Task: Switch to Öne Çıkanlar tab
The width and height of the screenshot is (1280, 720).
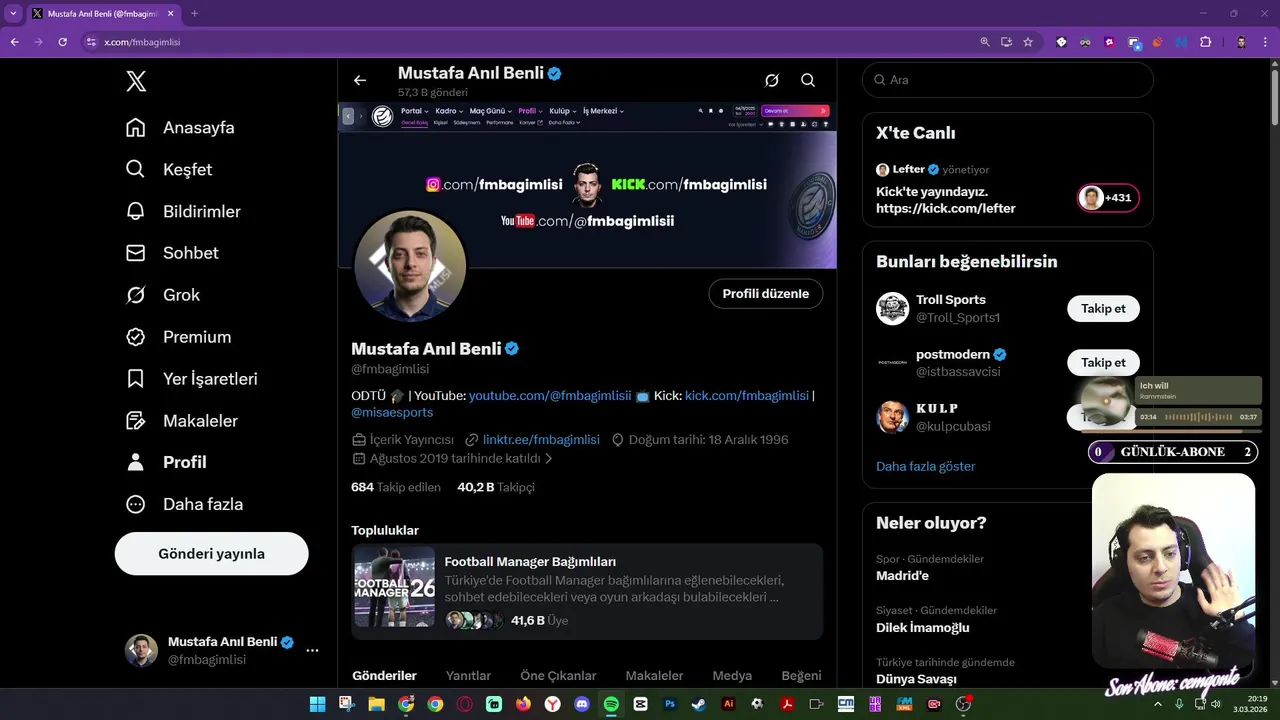Action: coord(558,676)
